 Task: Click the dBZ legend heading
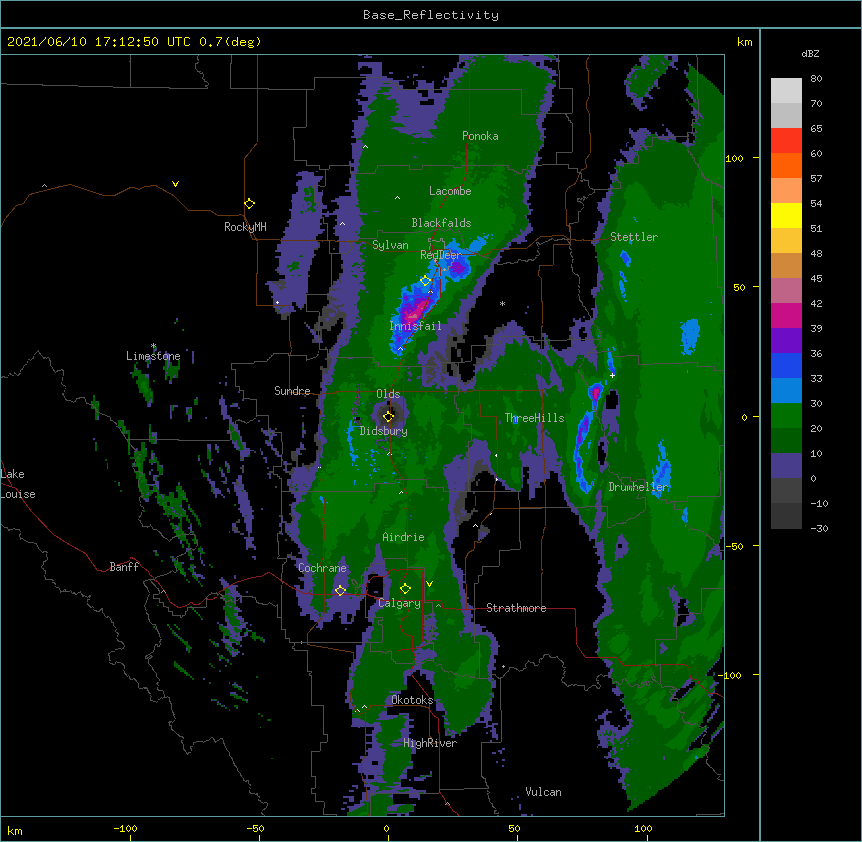click(810, 54)
